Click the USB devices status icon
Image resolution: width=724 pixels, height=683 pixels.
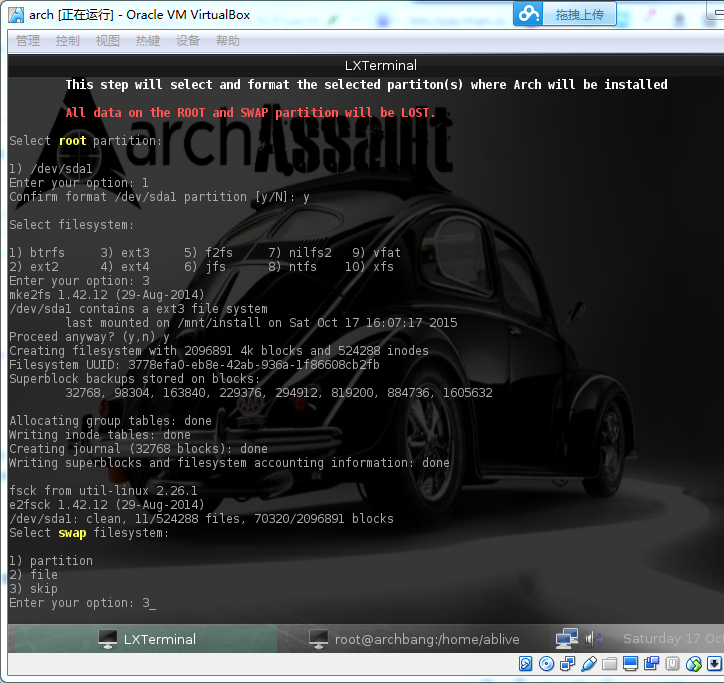coord(589,664)
